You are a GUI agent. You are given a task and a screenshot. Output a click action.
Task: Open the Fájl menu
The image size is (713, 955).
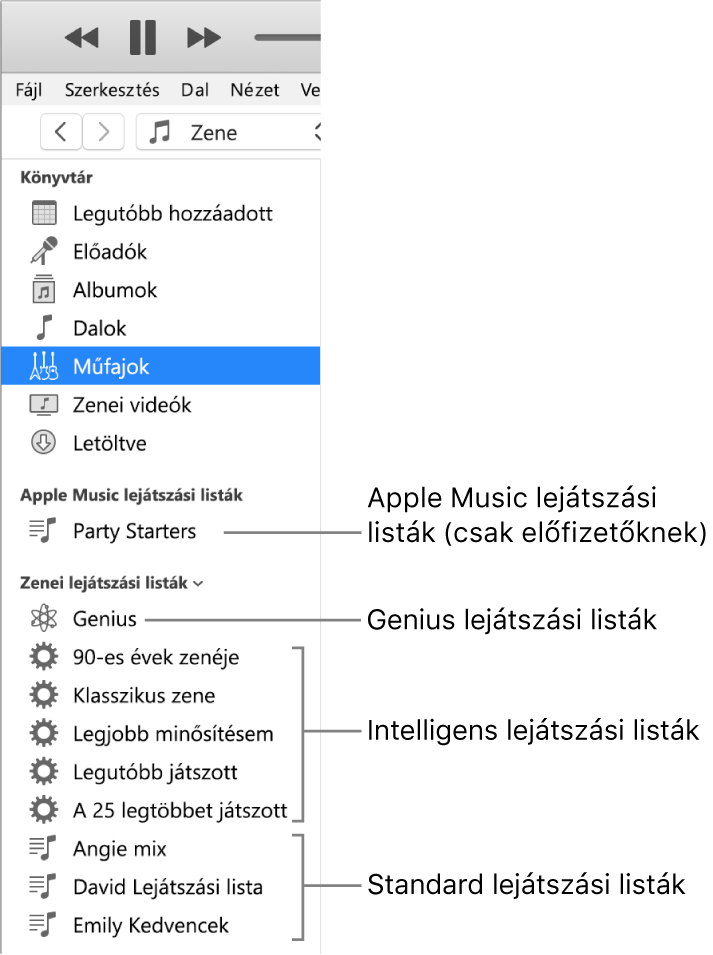tap(28, 89)
